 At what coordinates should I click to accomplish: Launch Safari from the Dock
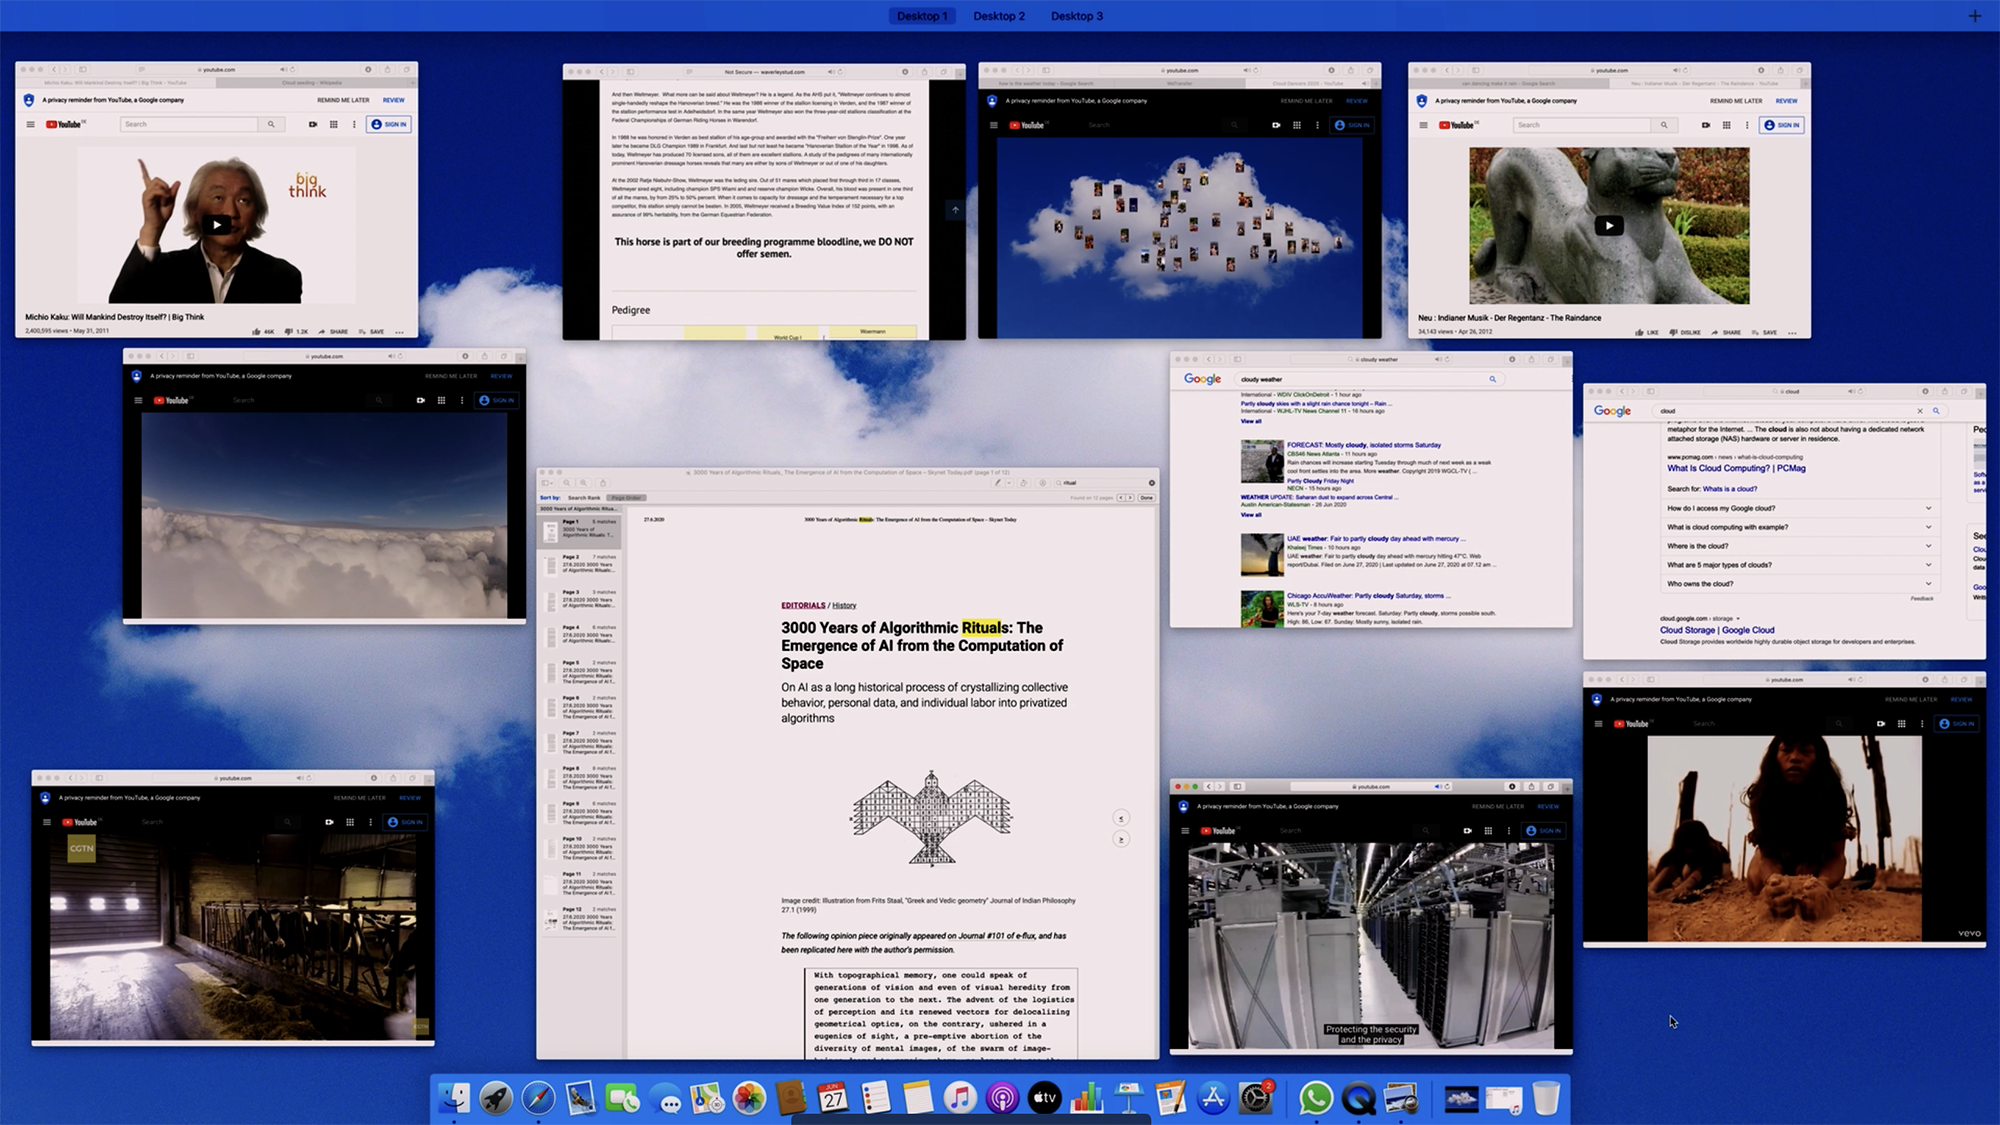point(538,1098)
